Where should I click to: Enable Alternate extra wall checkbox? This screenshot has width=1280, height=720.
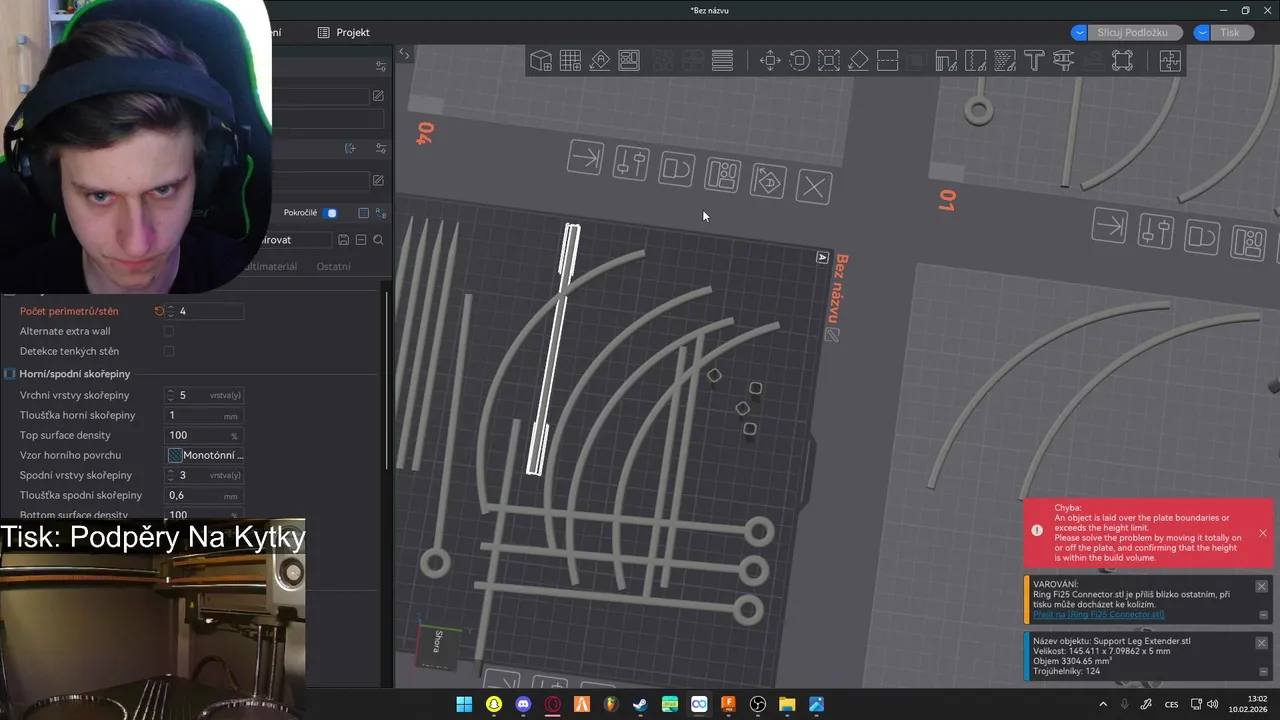(169, 331)
